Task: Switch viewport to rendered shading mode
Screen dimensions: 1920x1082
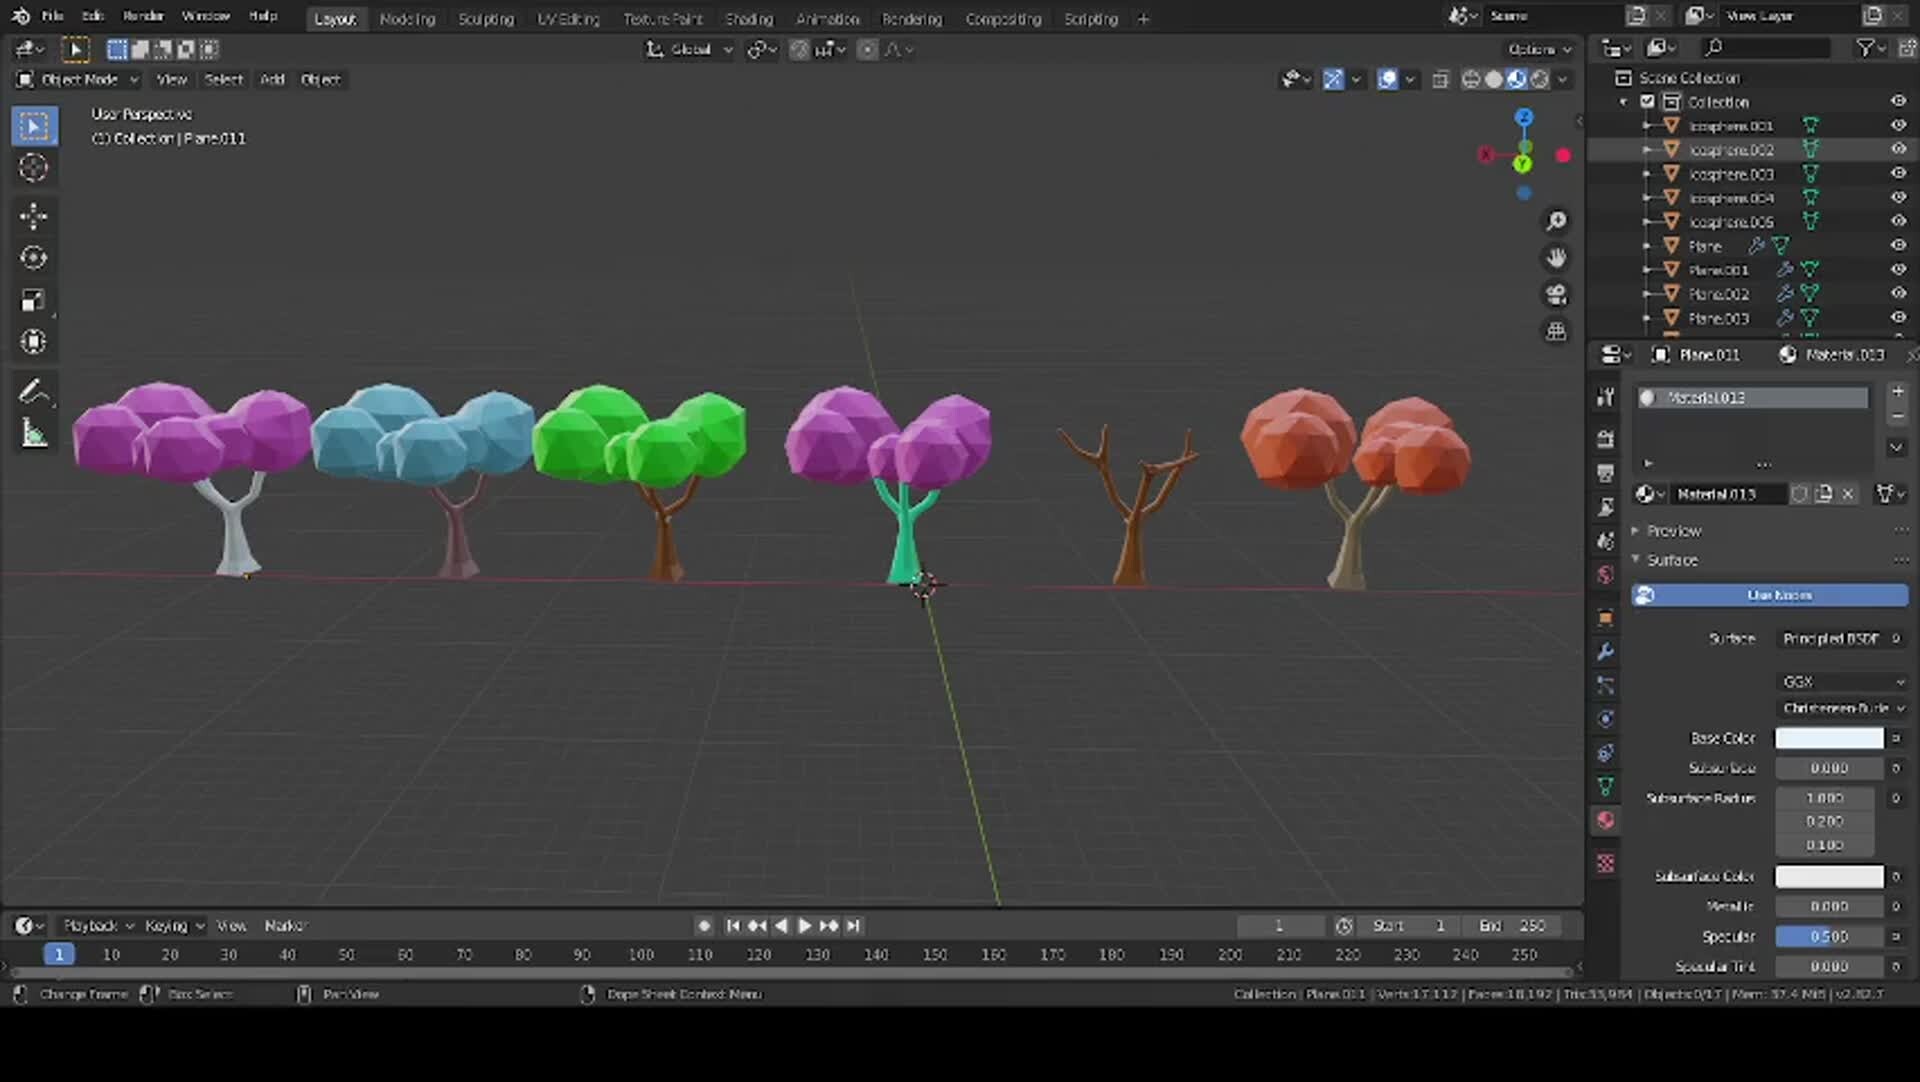Action: [1543, 79]
